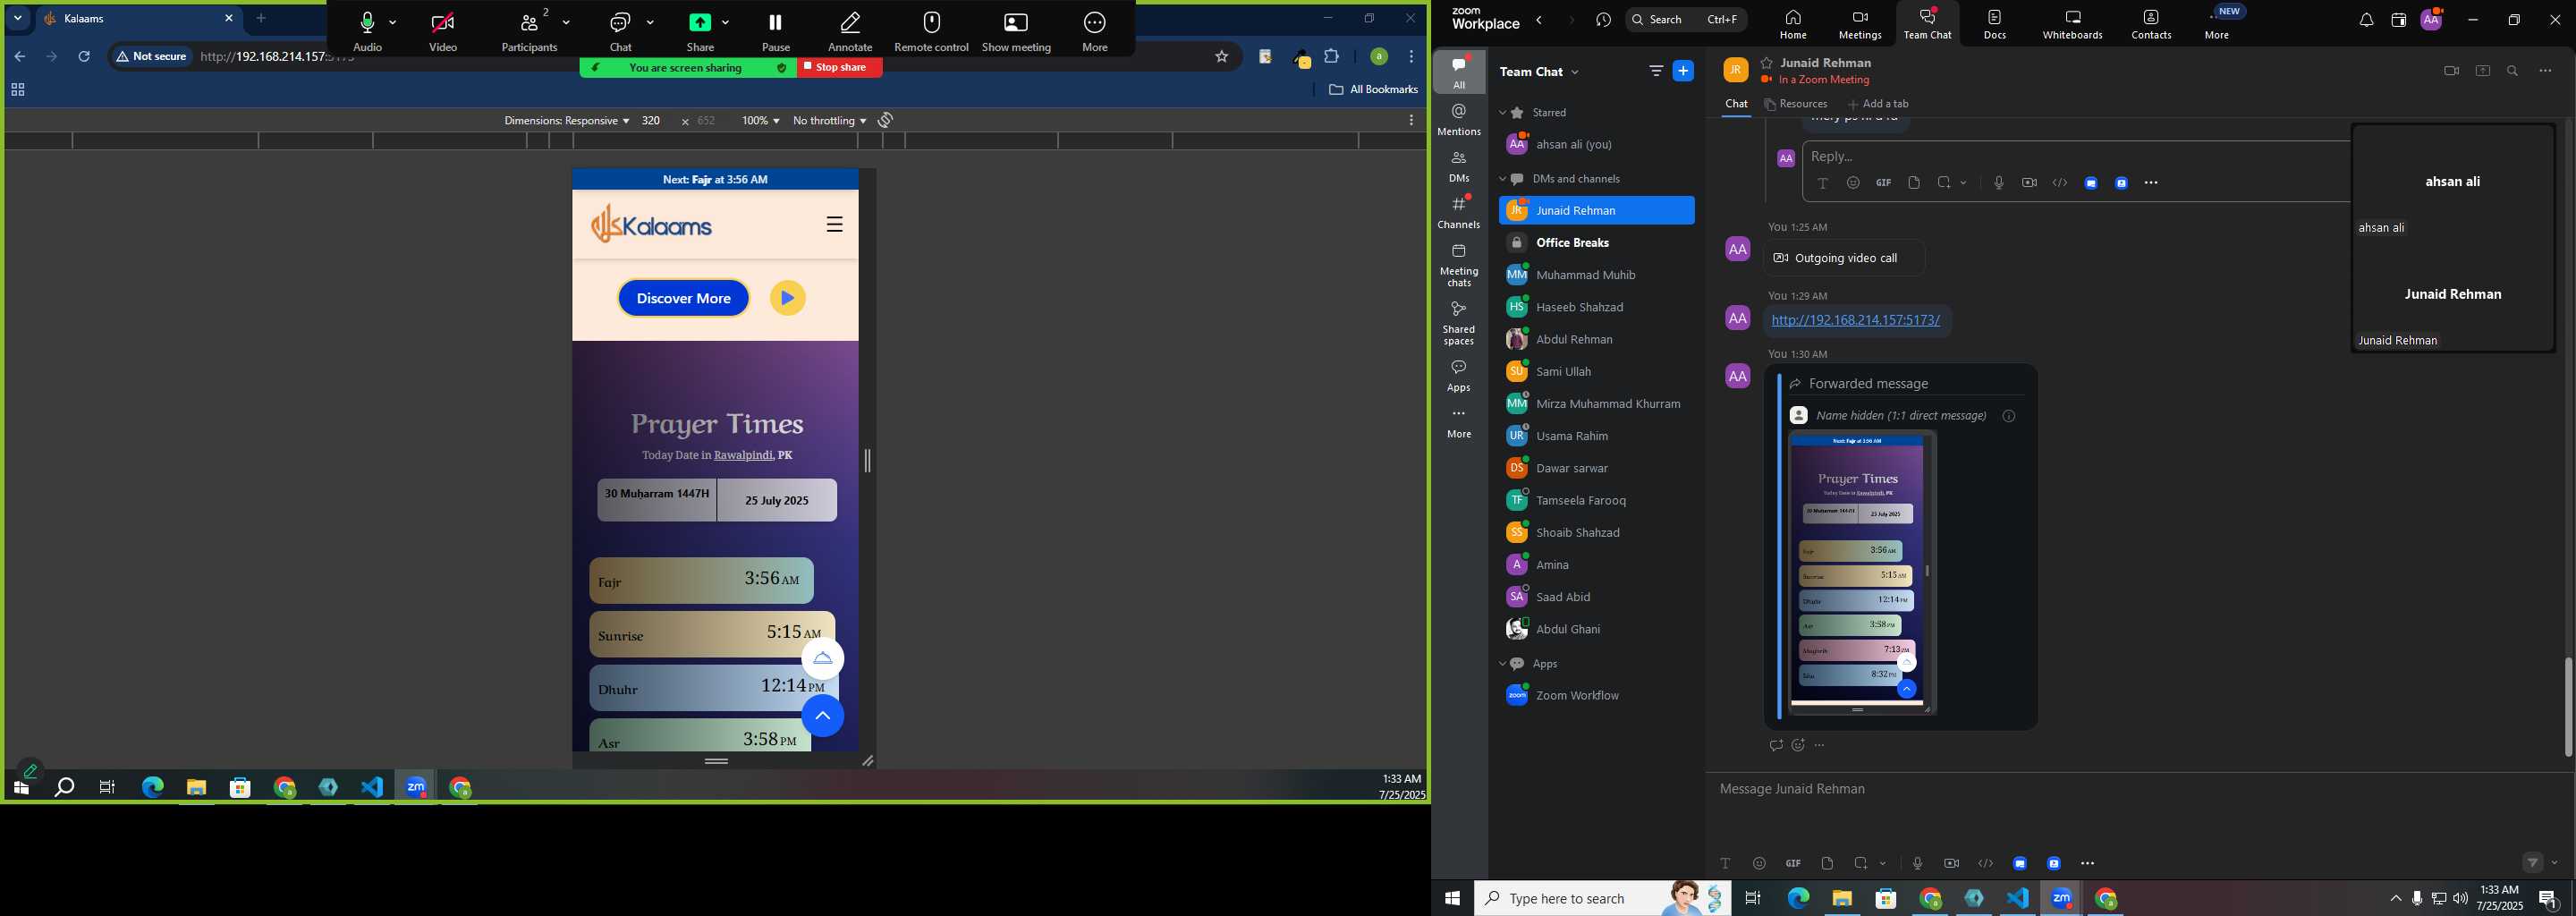The image size is (2576, 916).
Task: Collapse the DMs and channels section
Action: pyautogui.click(x=1502, y=179)
